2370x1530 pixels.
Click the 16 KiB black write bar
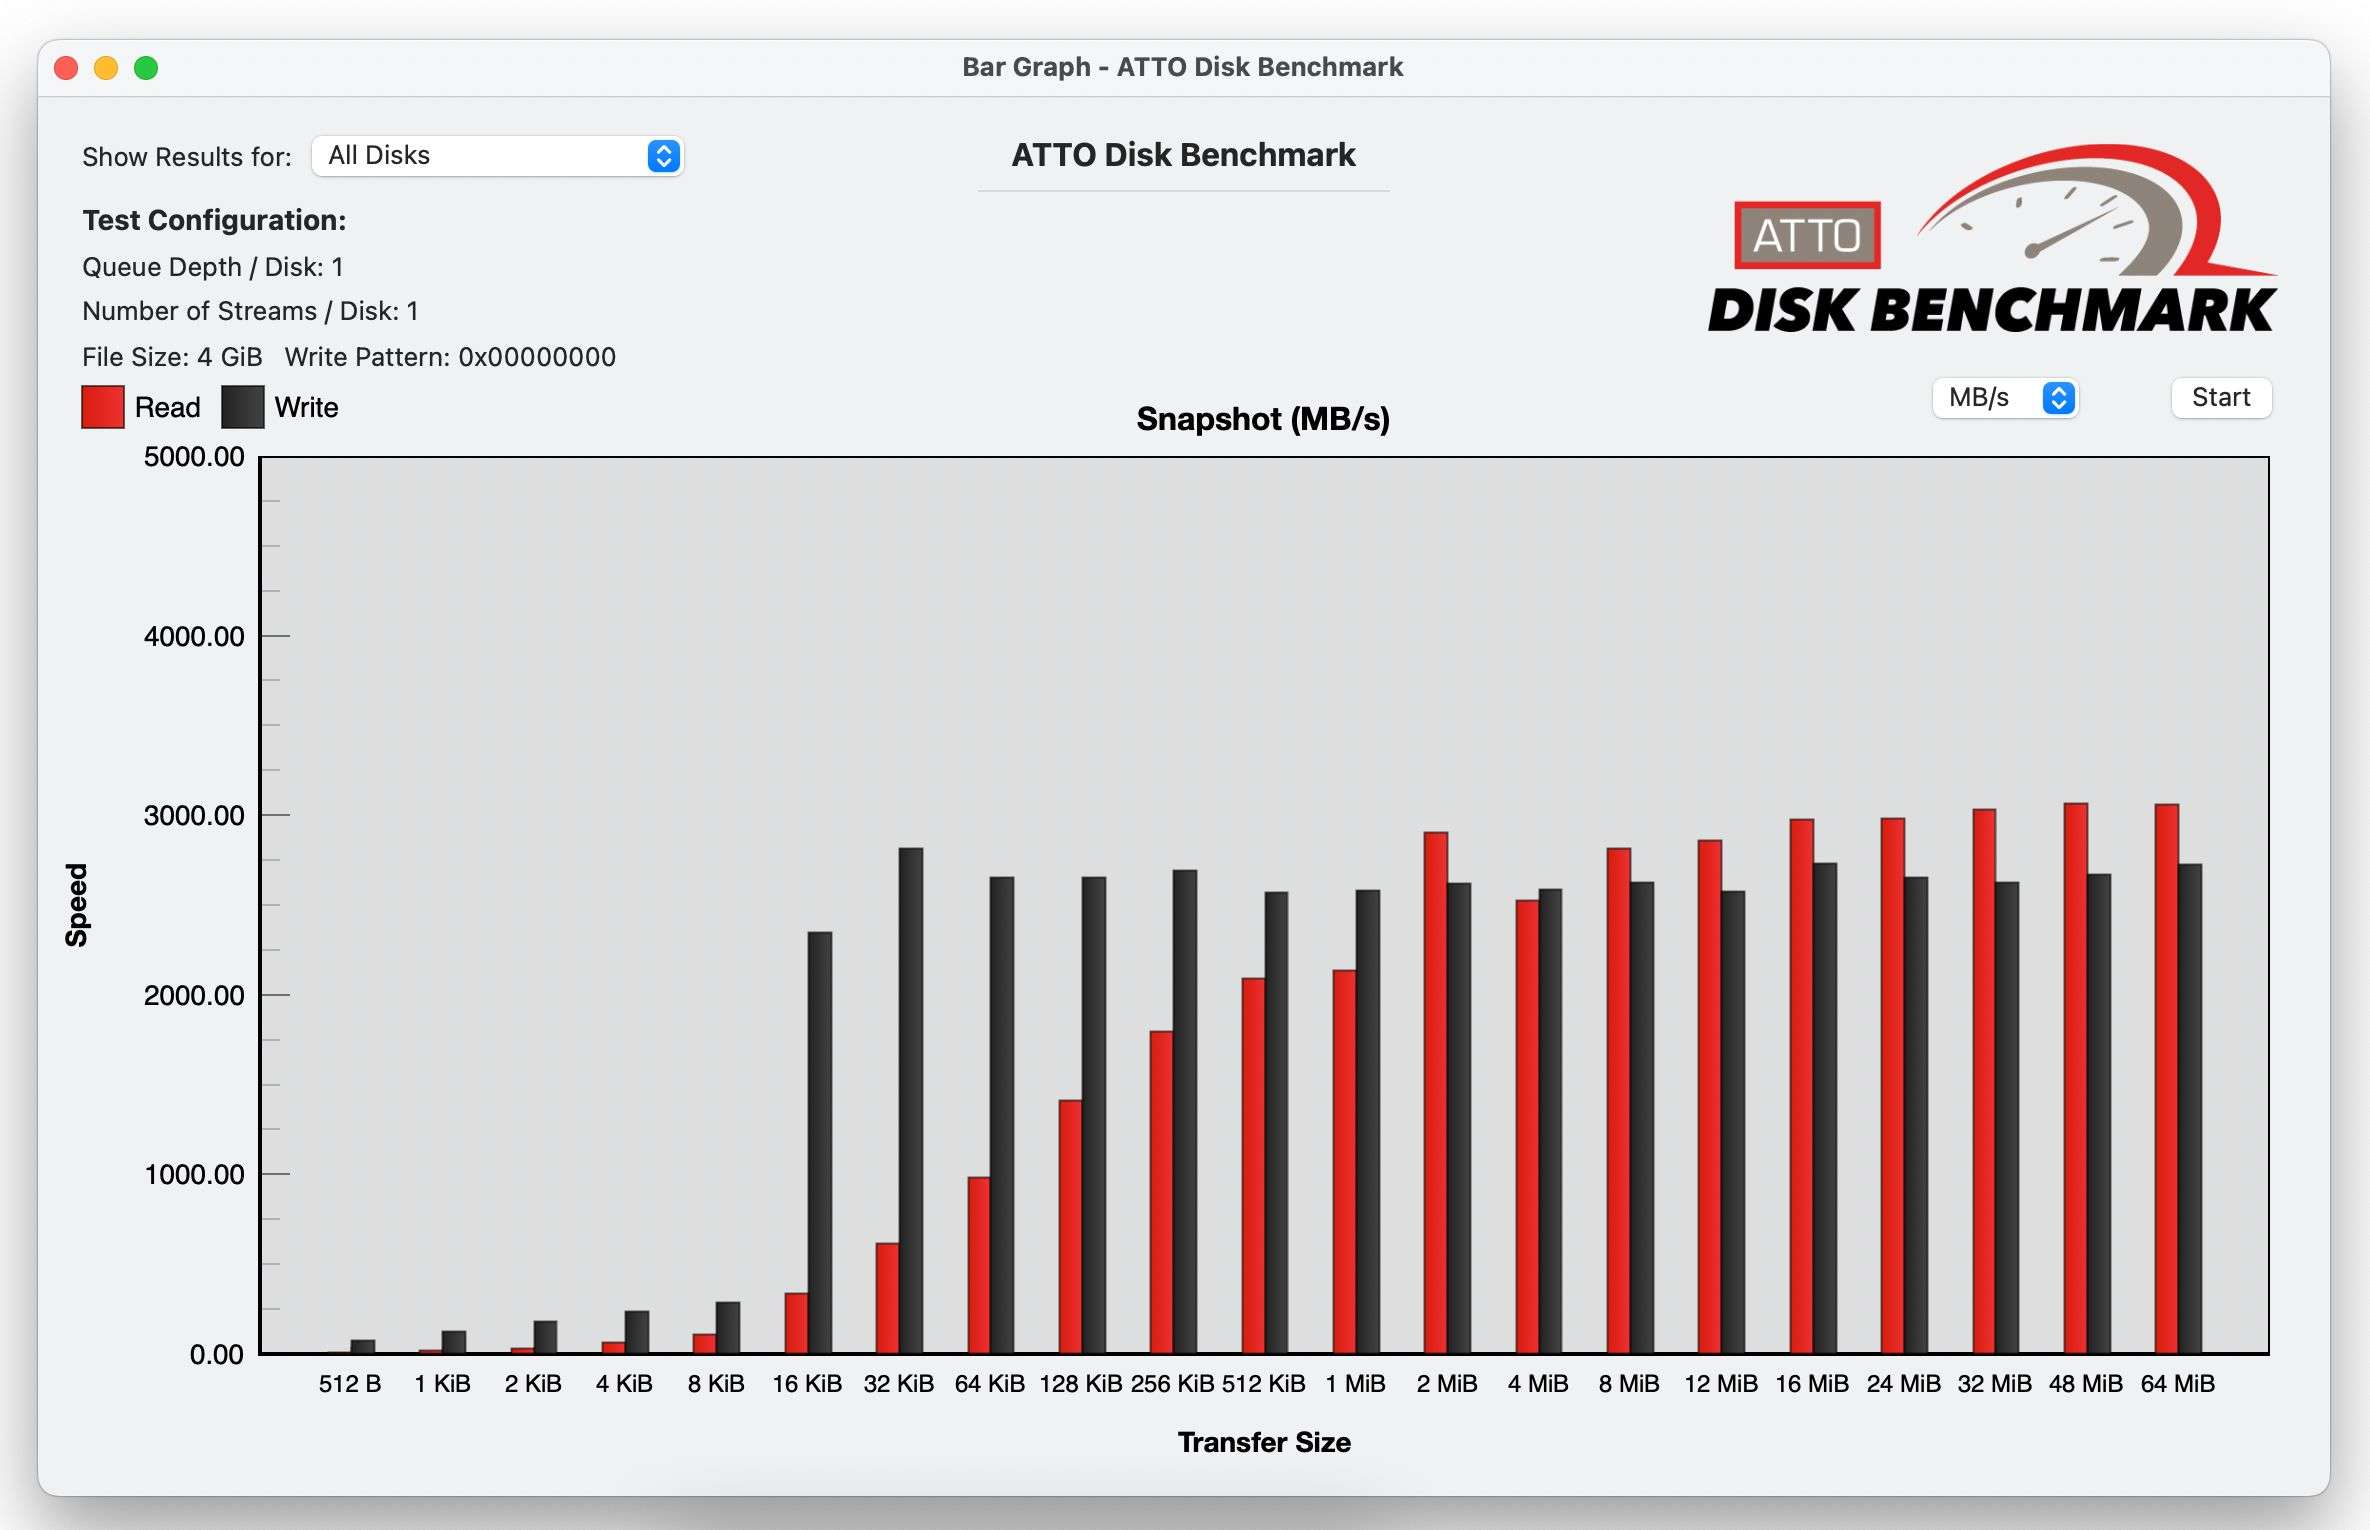[820, 1143]
